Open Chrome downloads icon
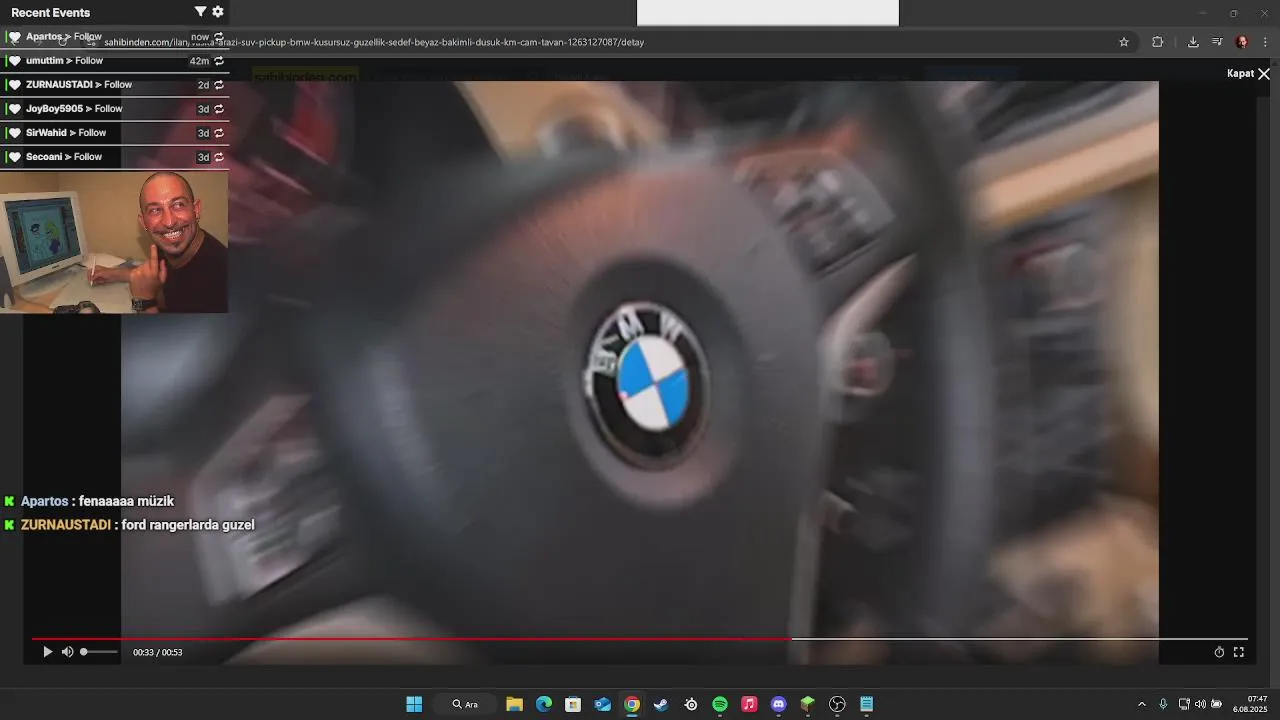1280x720 pixels. [x=1193, y=42]
